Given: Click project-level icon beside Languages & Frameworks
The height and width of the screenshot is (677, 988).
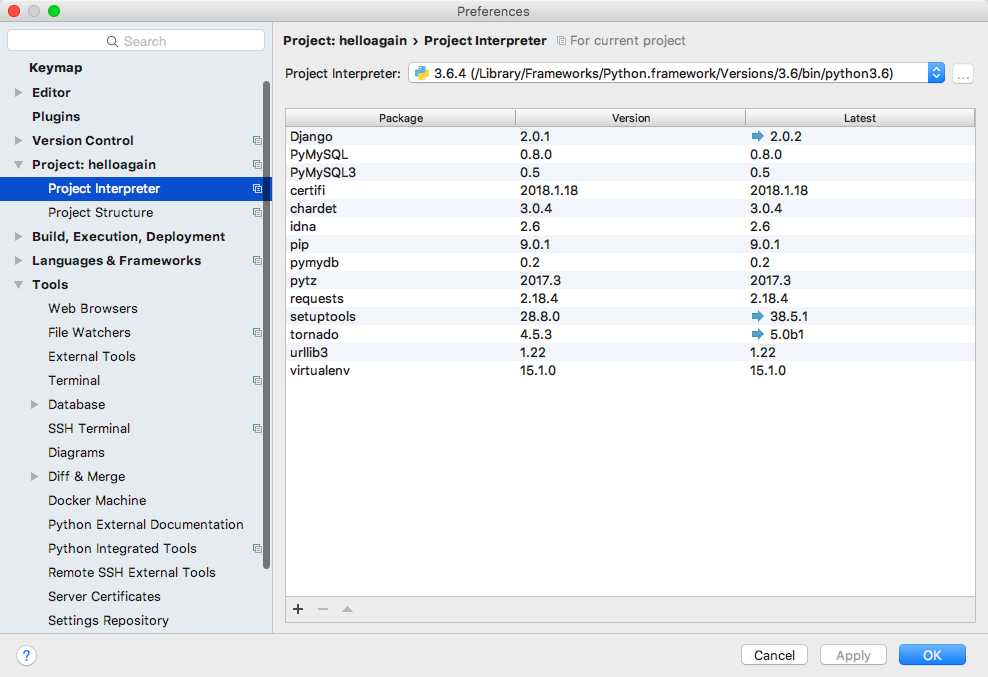Looking at the screenshot, I should 257,260.
